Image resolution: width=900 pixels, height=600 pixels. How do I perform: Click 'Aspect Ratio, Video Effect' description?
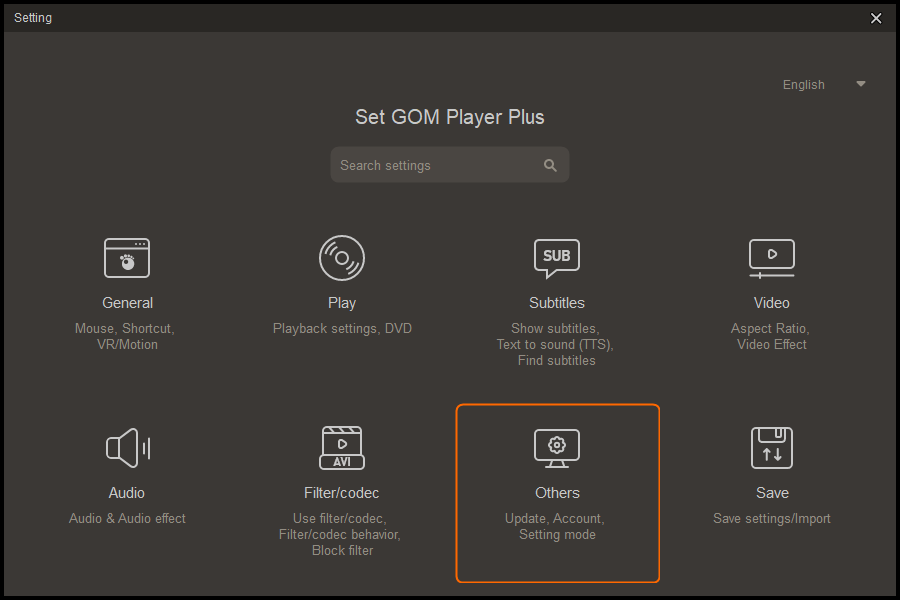click(x=771, y=336)
